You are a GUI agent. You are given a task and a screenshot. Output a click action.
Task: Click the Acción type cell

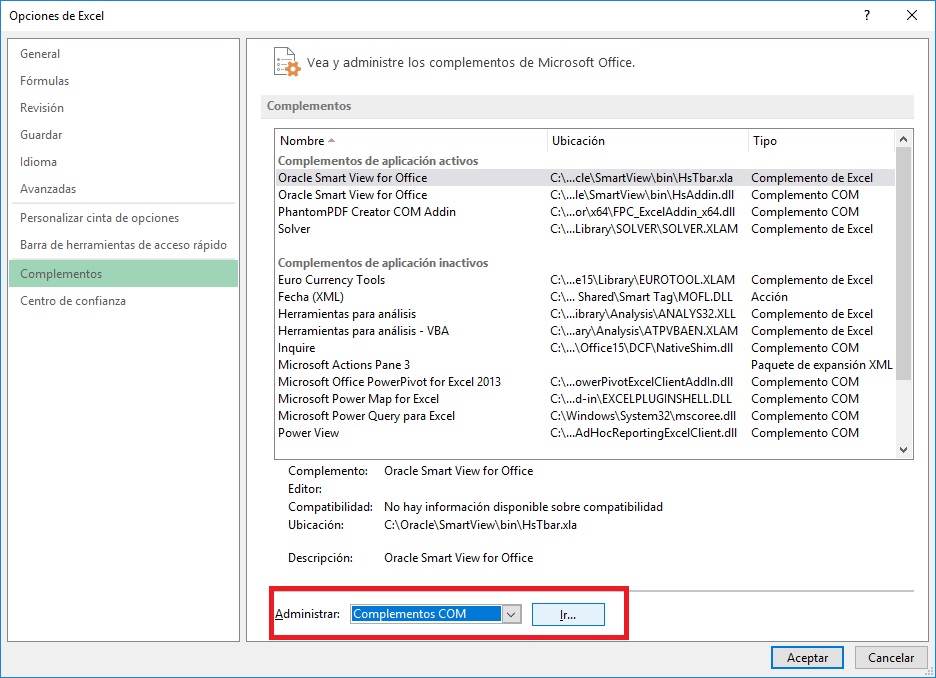pyautogui.click(x=769, y=297)
